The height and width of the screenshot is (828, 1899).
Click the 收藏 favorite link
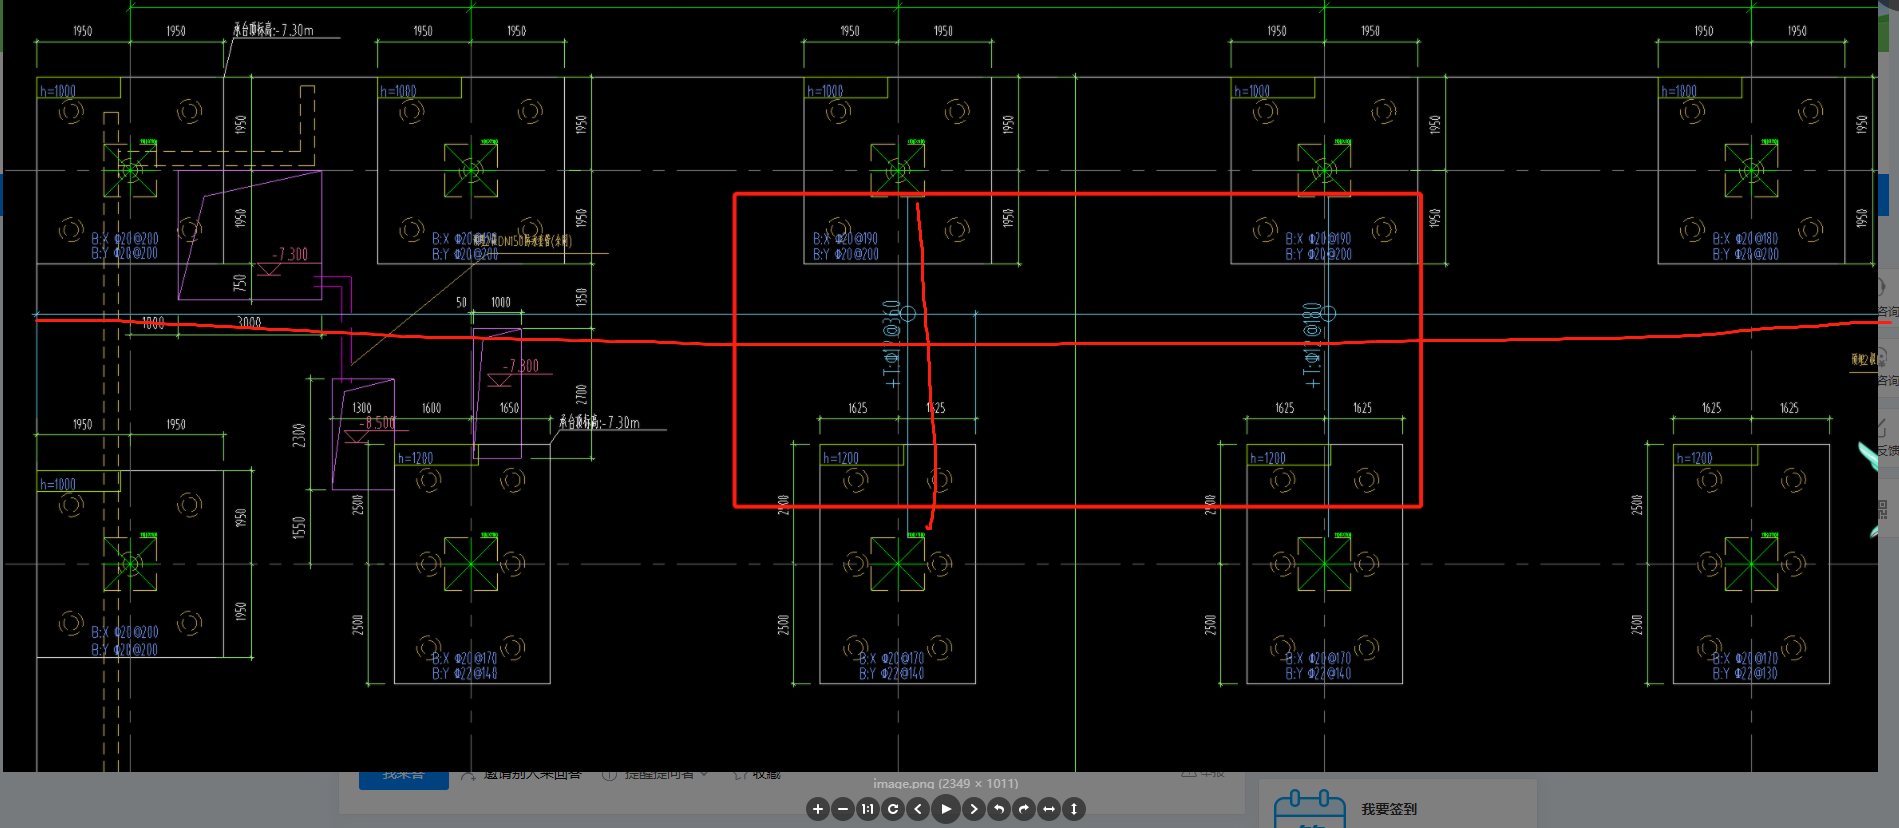pyautogui.click(x=758, y=774)
